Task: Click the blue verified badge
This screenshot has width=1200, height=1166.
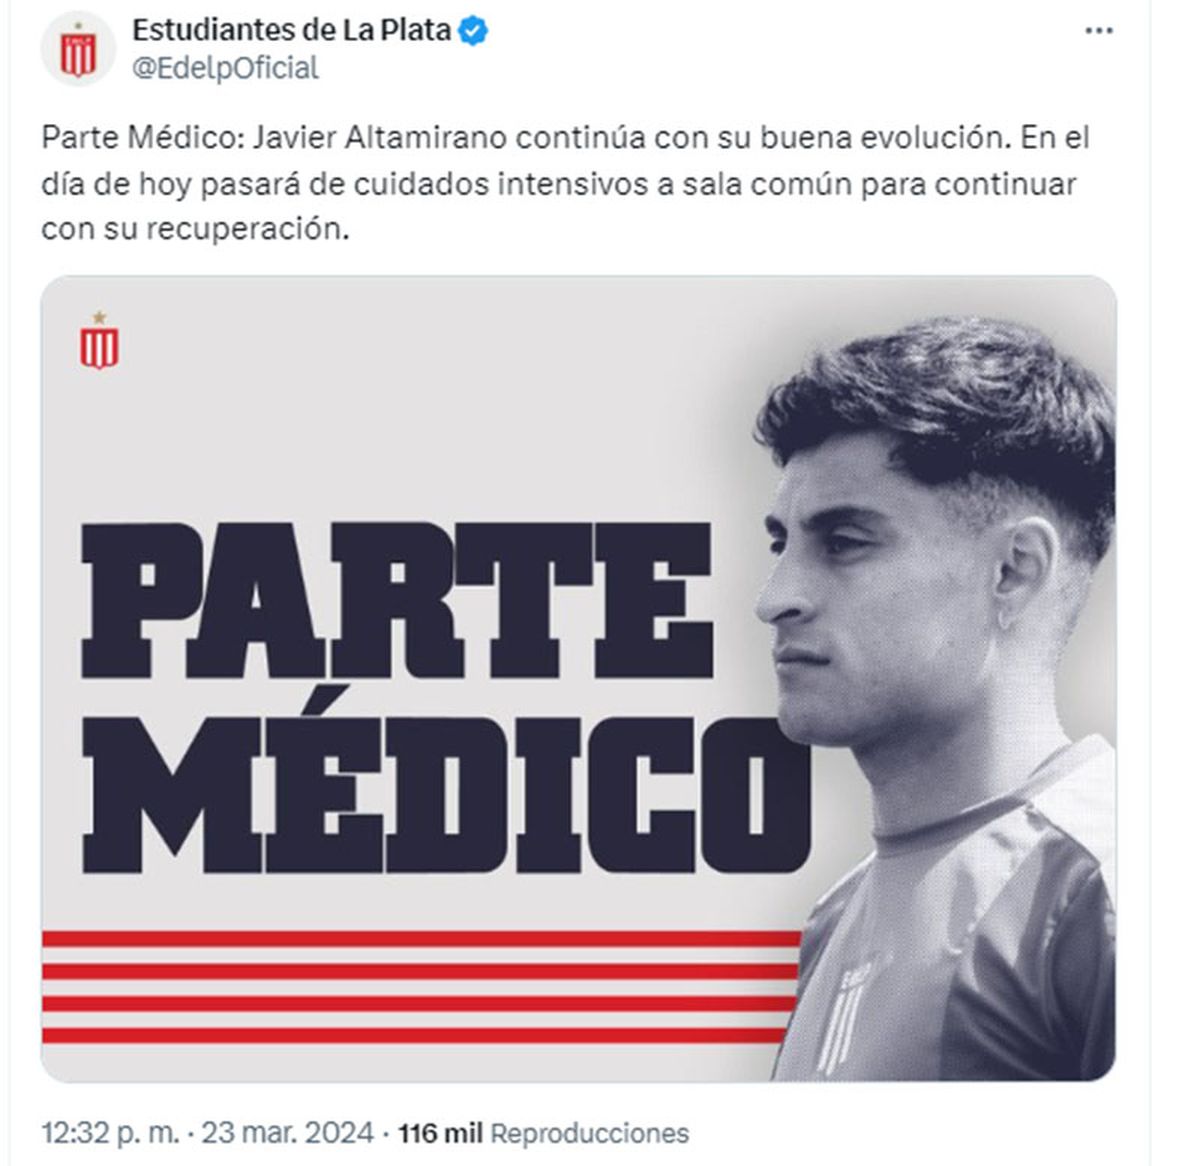Action: [x=473, y=31]
